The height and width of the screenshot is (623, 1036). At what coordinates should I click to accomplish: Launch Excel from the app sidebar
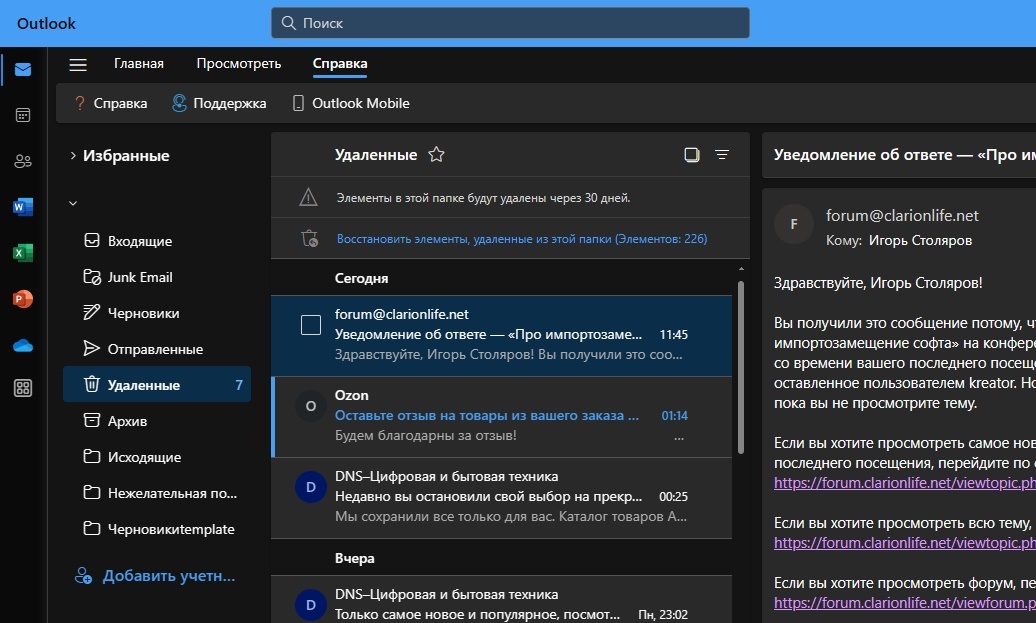[x=23, y=253]
